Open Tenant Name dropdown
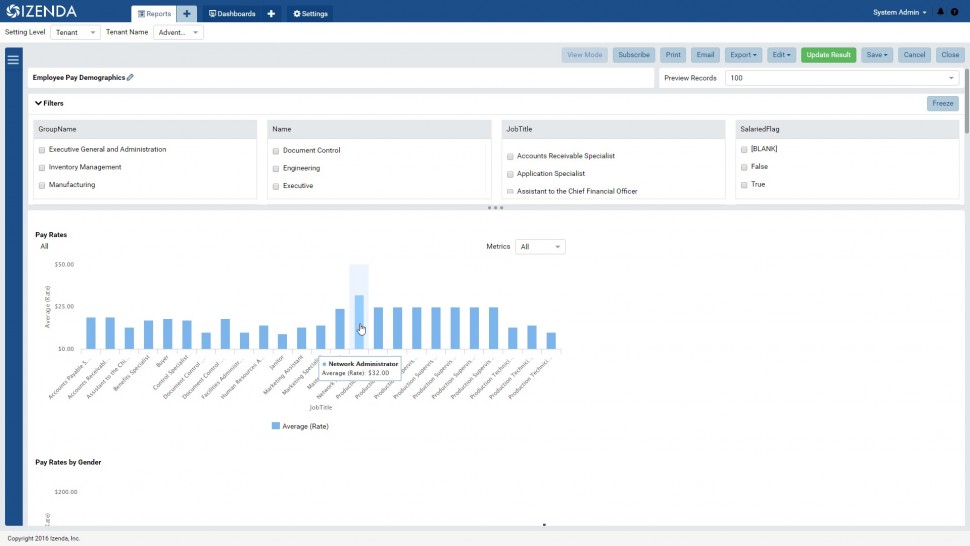Viewport: 970px width, 546px height. [x=178, y=32]
